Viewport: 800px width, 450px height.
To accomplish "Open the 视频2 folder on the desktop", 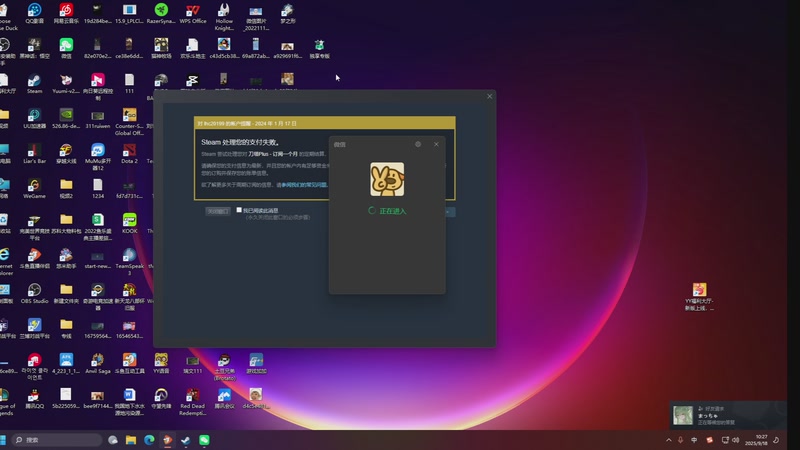I will click(66, 189).
